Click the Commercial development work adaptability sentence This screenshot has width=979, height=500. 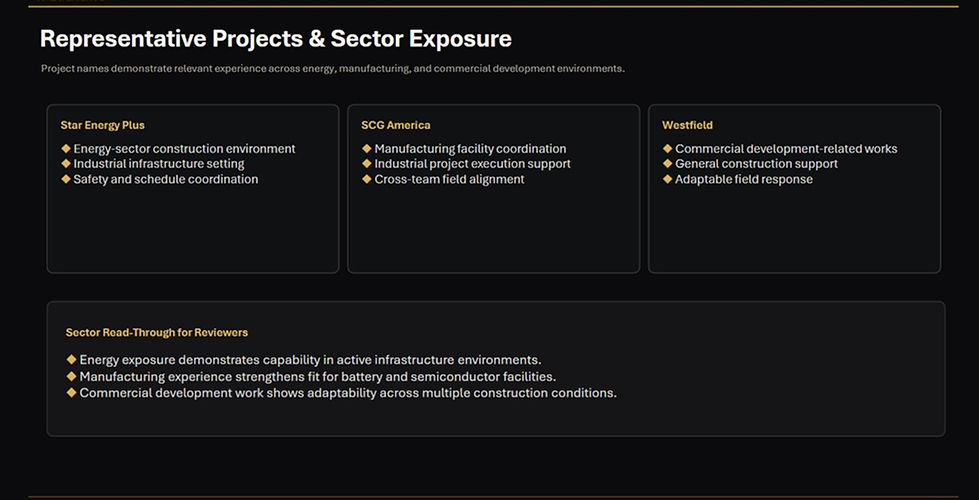[x=348, y=393]
